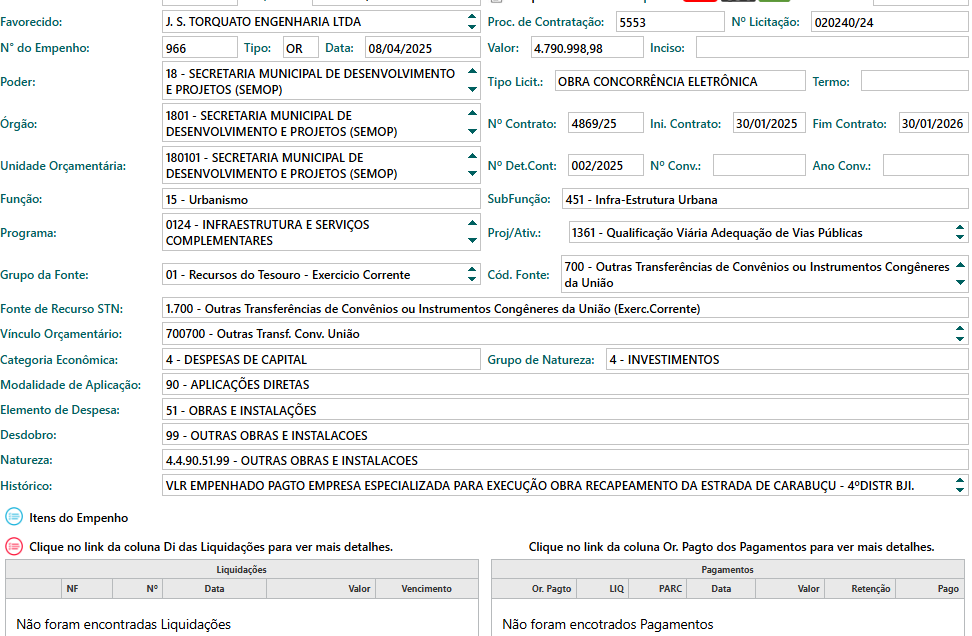Click the LIQ column header in Pagamentos
The height and width of the screenshot is (636, 972).
click(603, 588)
